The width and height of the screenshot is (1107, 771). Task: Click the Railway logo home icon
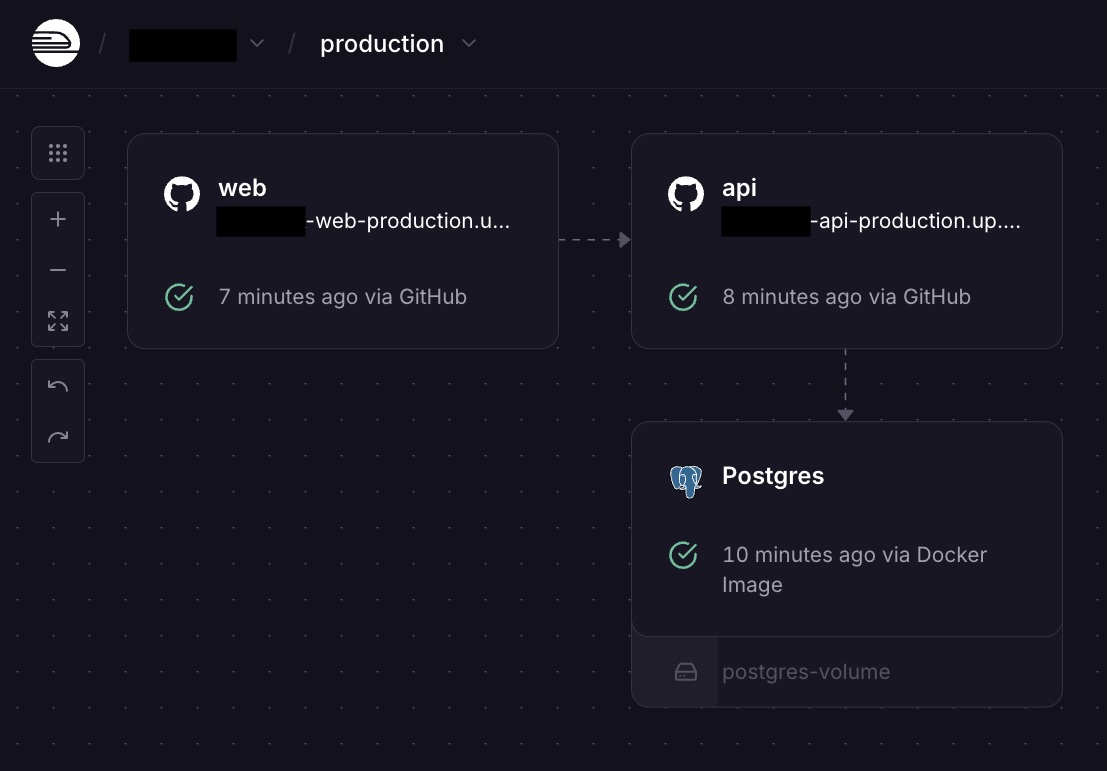(x=56, y=44)
